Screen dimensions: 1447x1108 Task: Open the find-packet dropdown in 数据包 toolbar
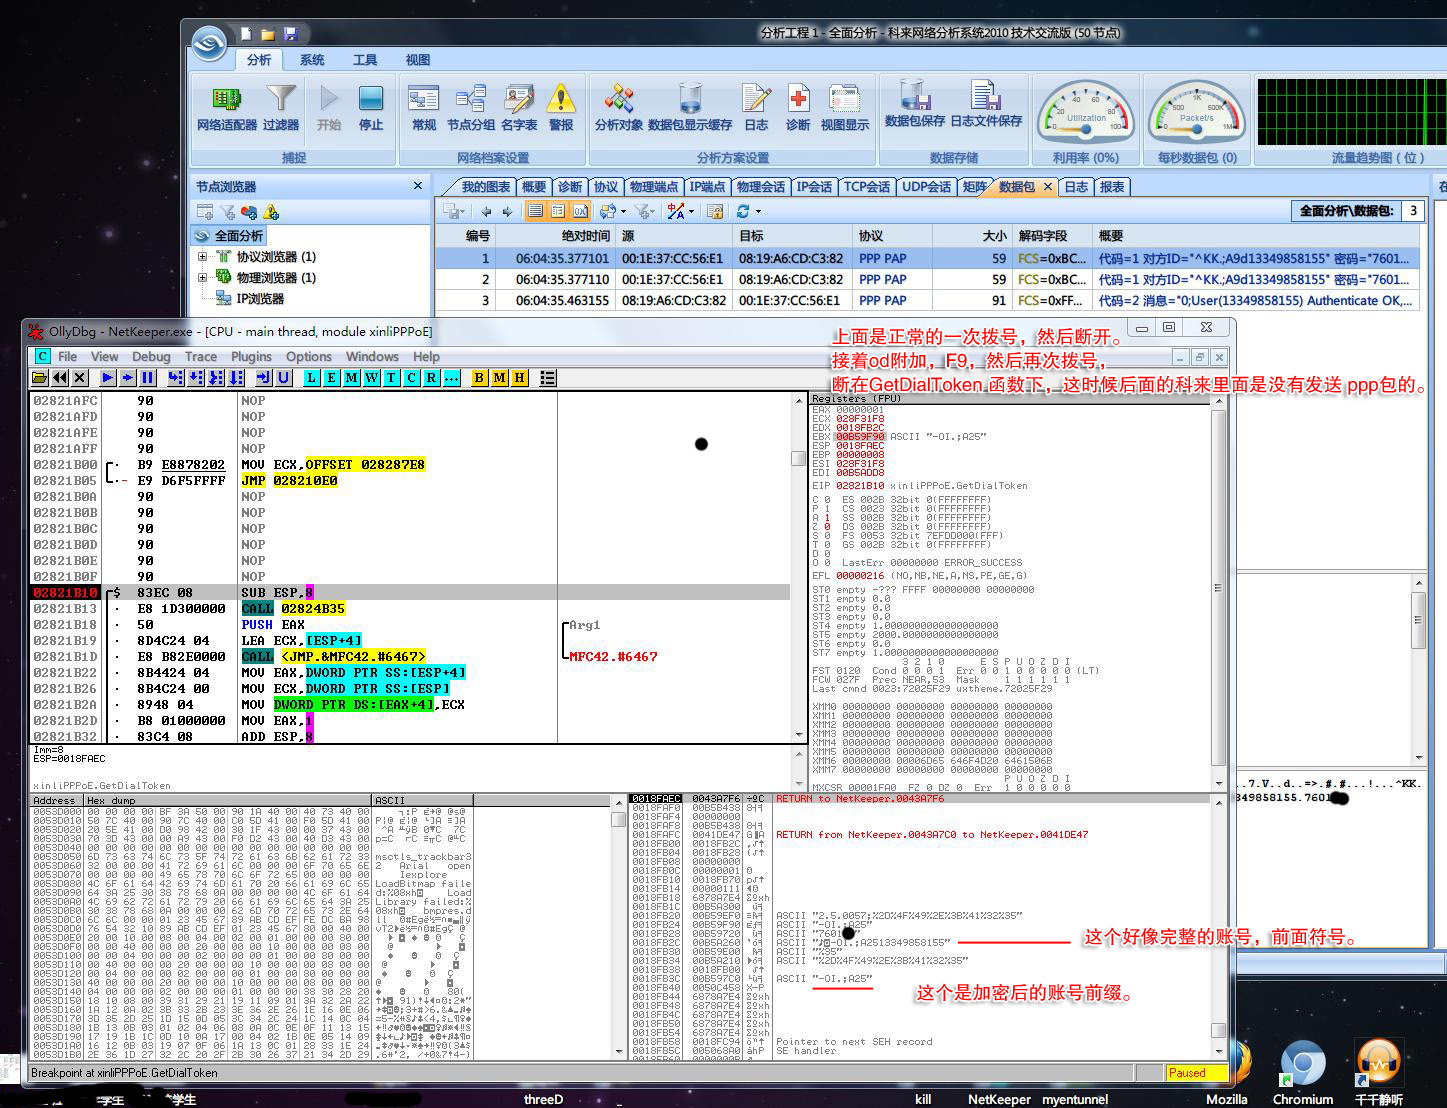(623, 211)
